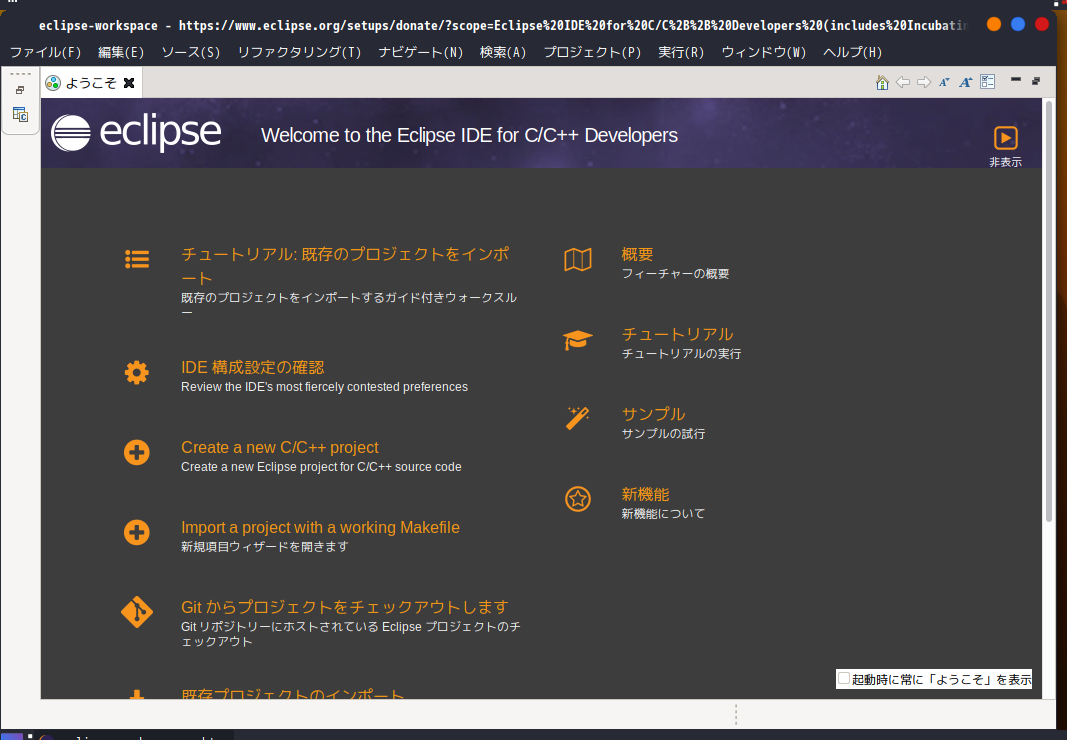This screenshot has width=1067, height=740.
Task: Open the サンプル link
Action: tap(653, 414)
